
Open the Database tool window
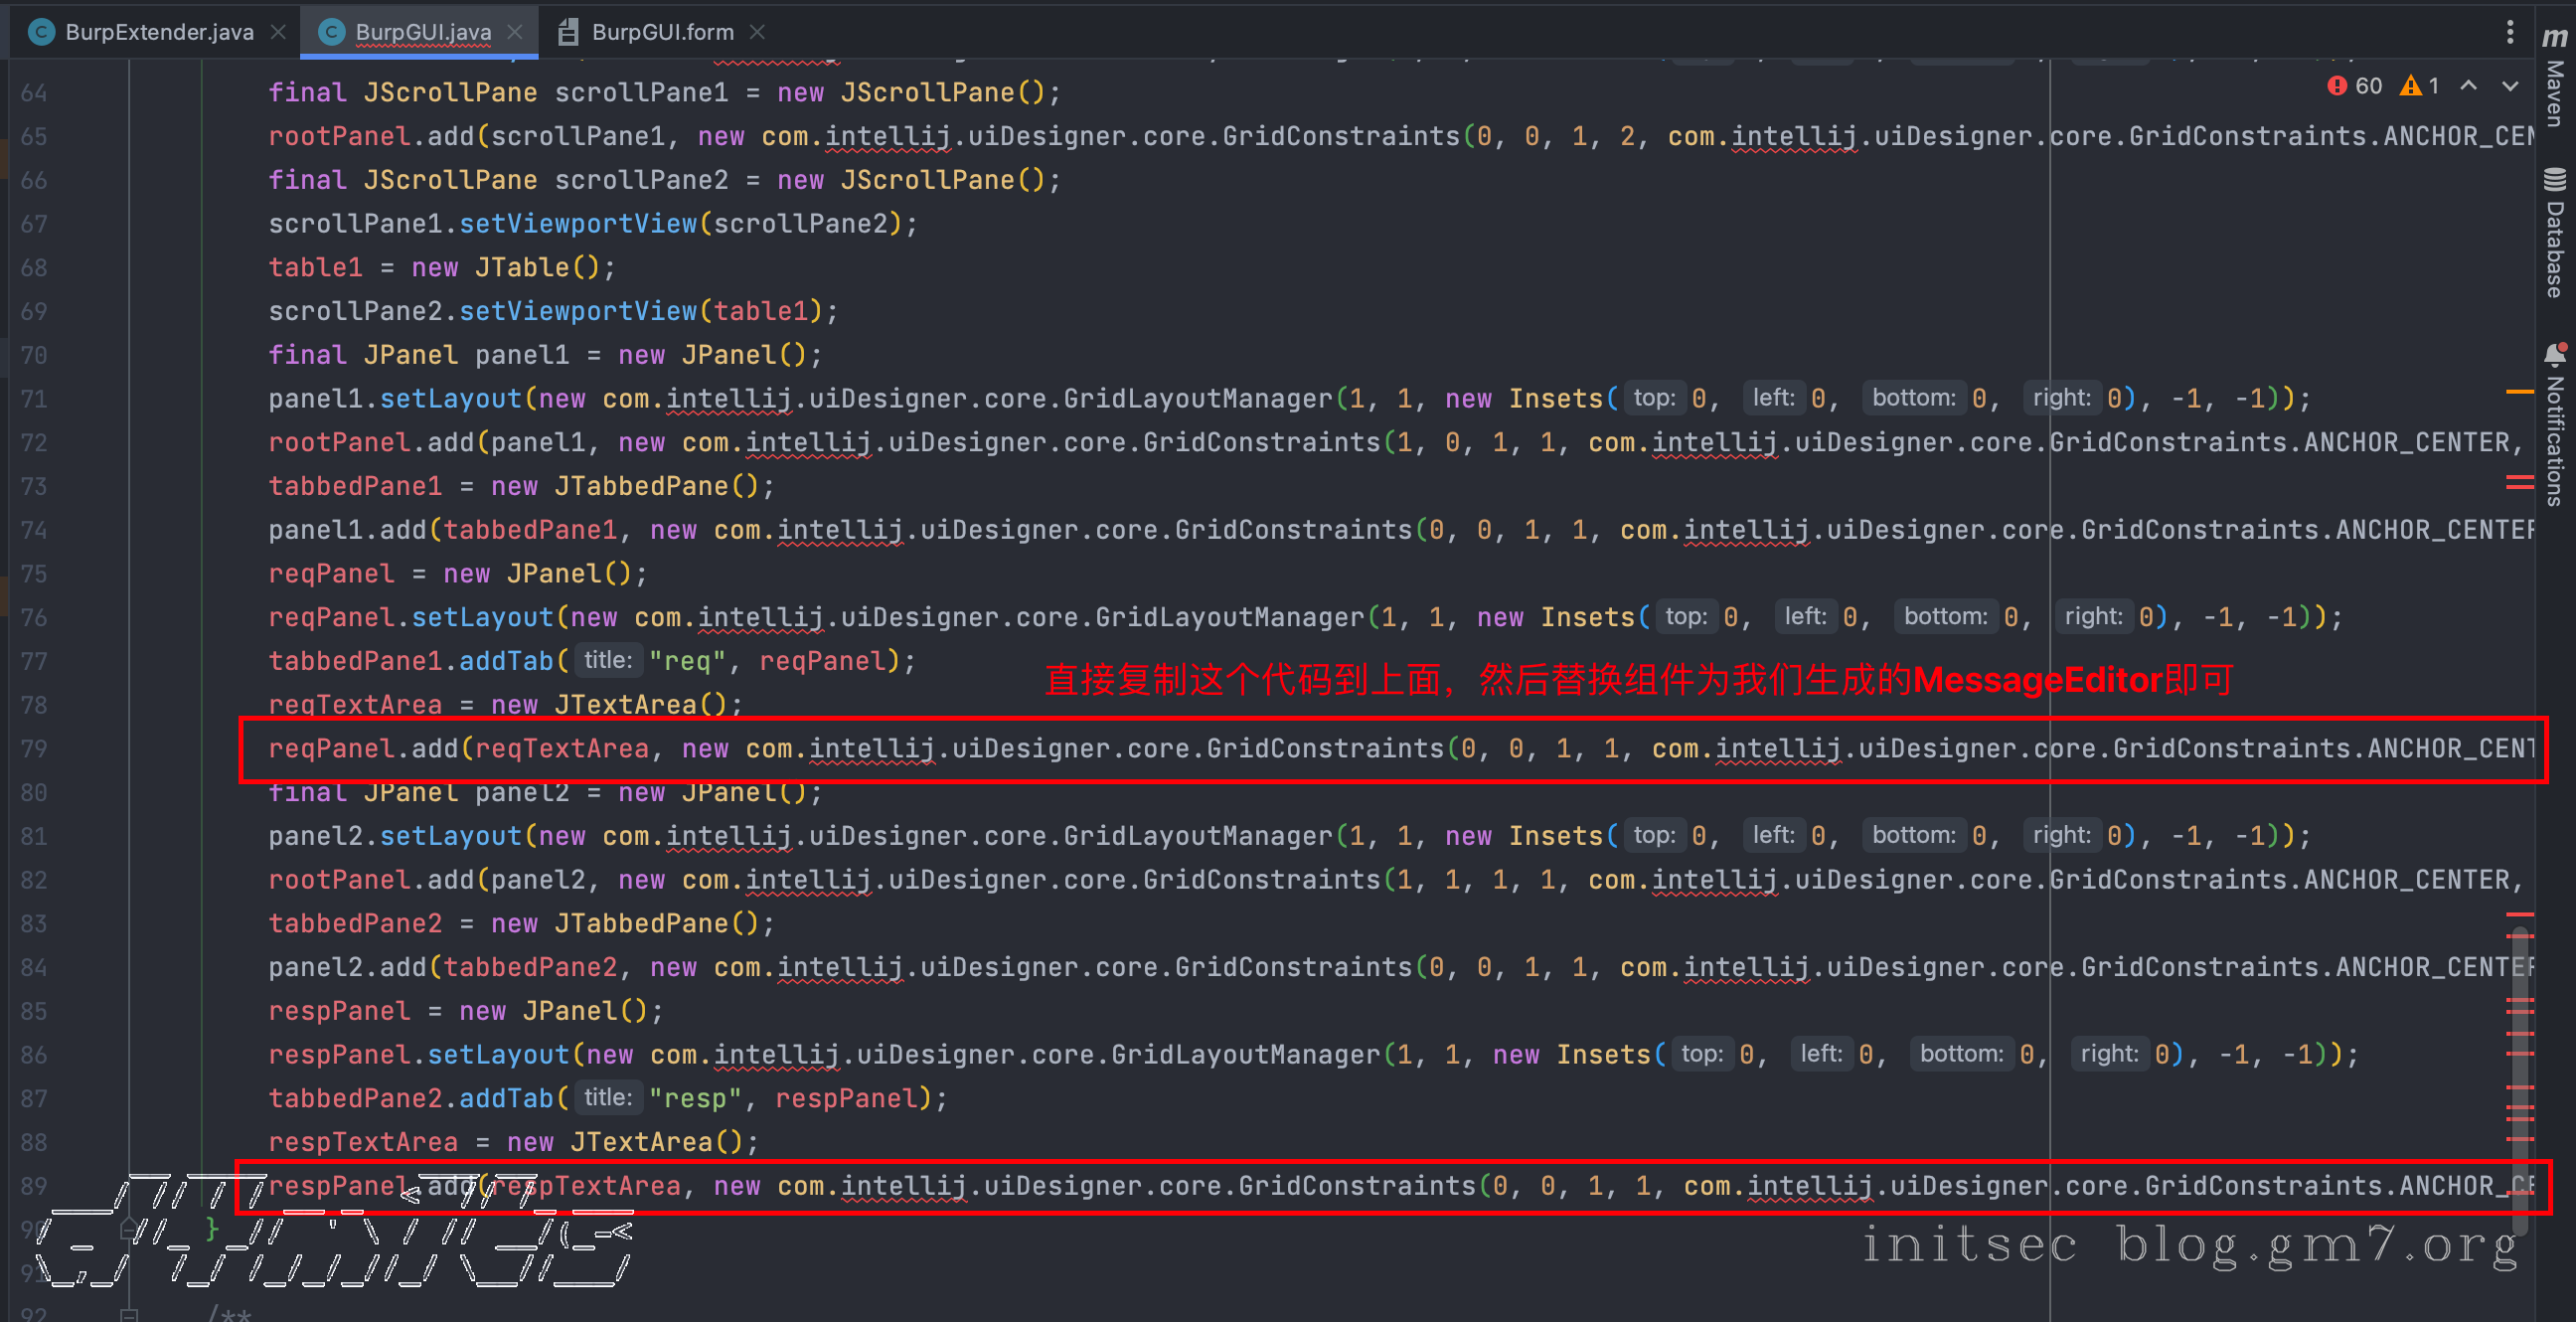(2554, 235)
